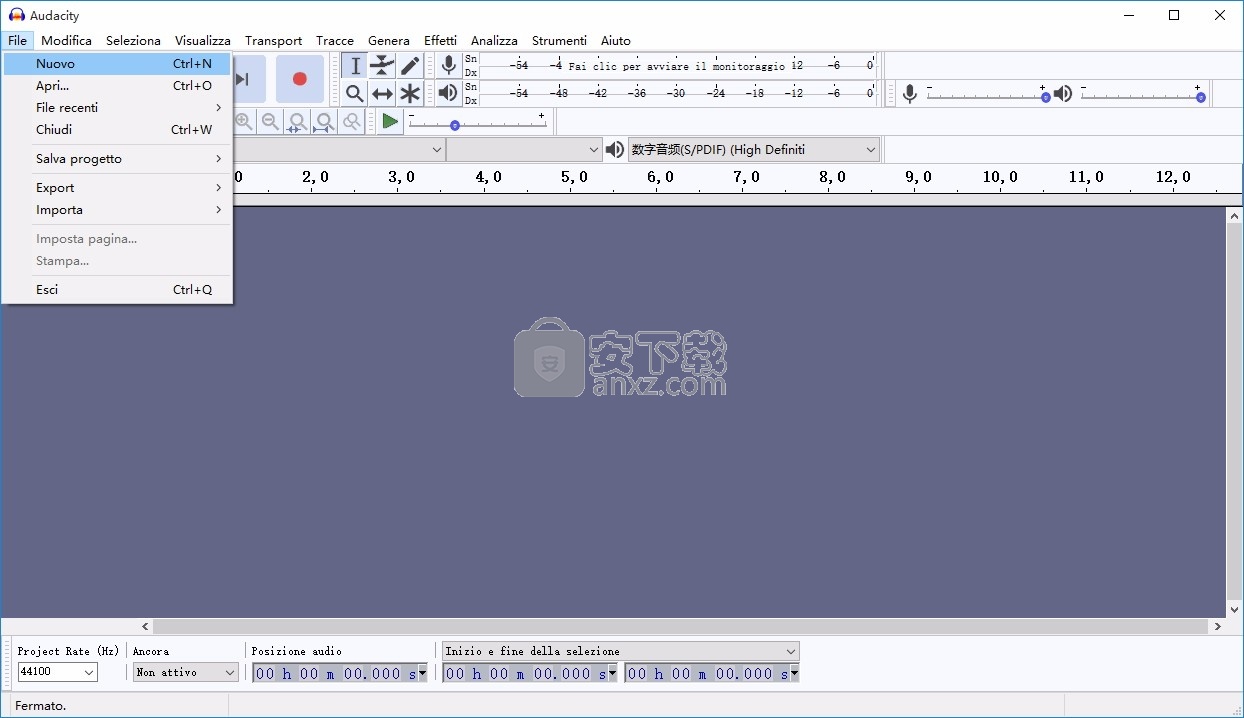The width and height of the screenshot is (1244, 718).
Task: Open the Seleziona menu
Action: pos(133,41)
